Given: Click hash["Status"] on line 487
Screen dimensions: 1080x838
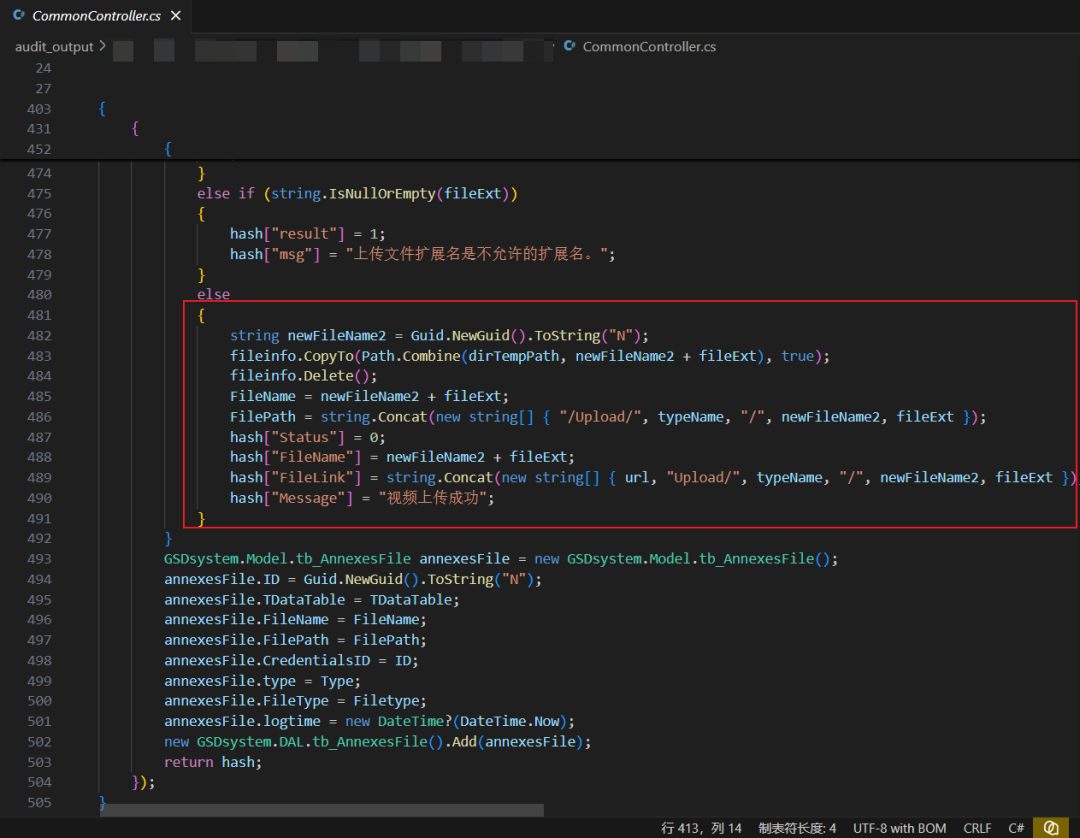Looking at the screenshot, I should 287,437.
